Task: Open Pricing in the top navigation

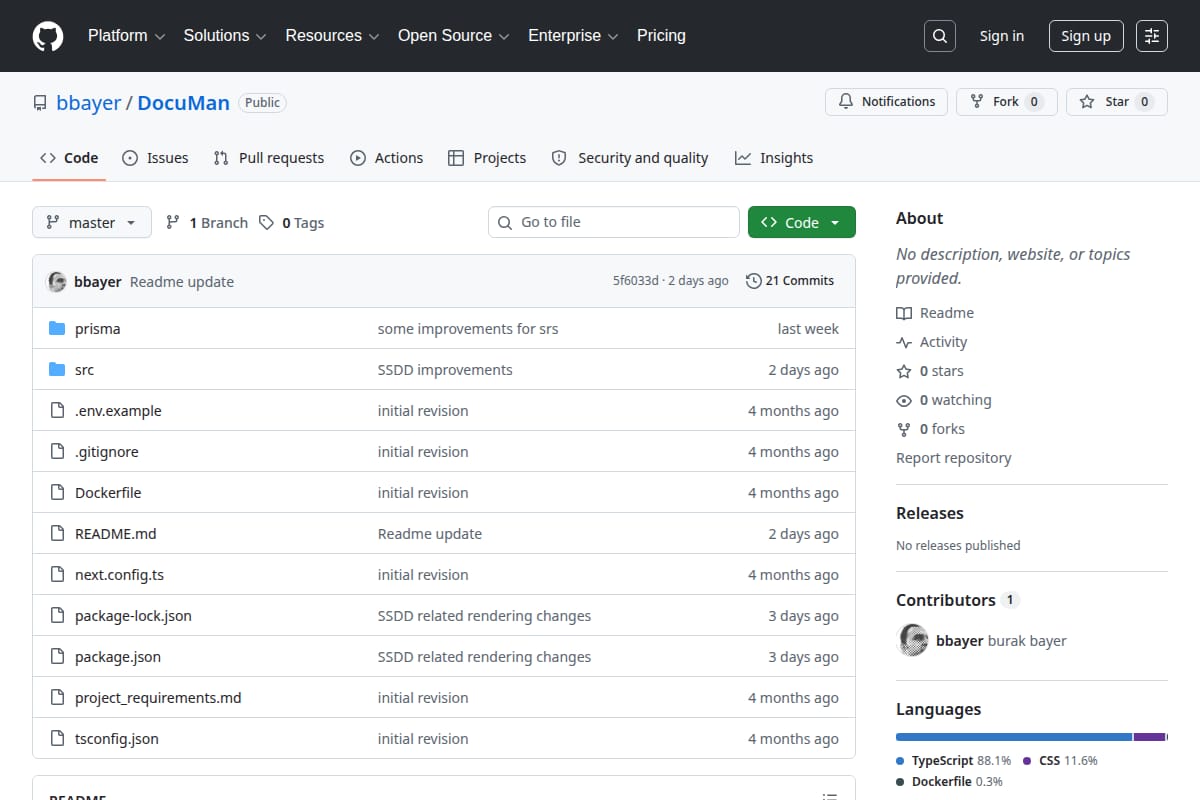Action: 661,36
